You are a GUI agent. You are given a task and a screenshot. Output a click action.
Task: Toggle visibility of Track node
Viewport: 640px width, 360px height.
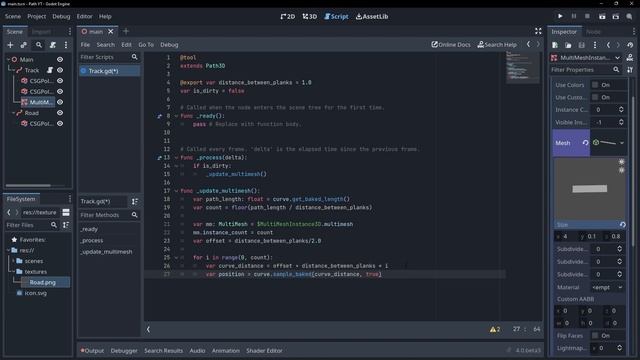[x=60, y=70]
